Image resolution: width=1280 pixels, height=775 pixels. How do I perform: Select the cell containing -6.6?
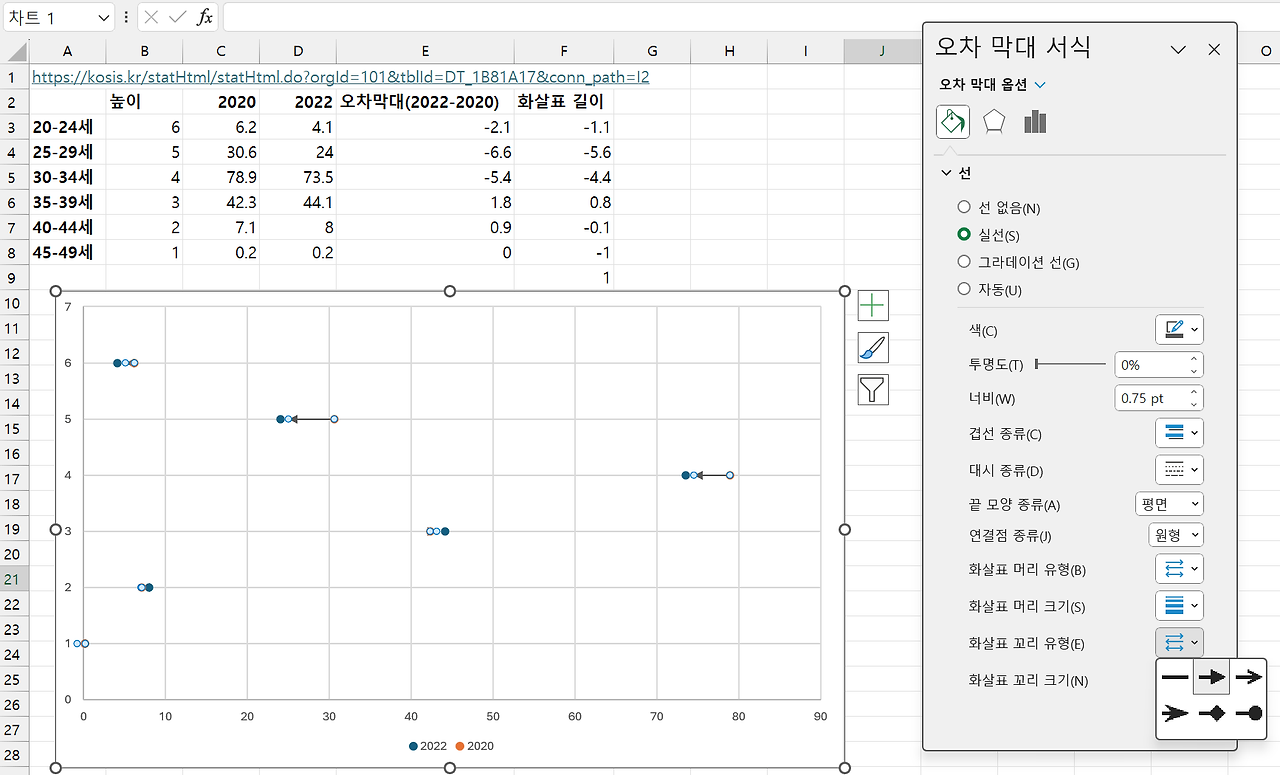click(425, 152)
